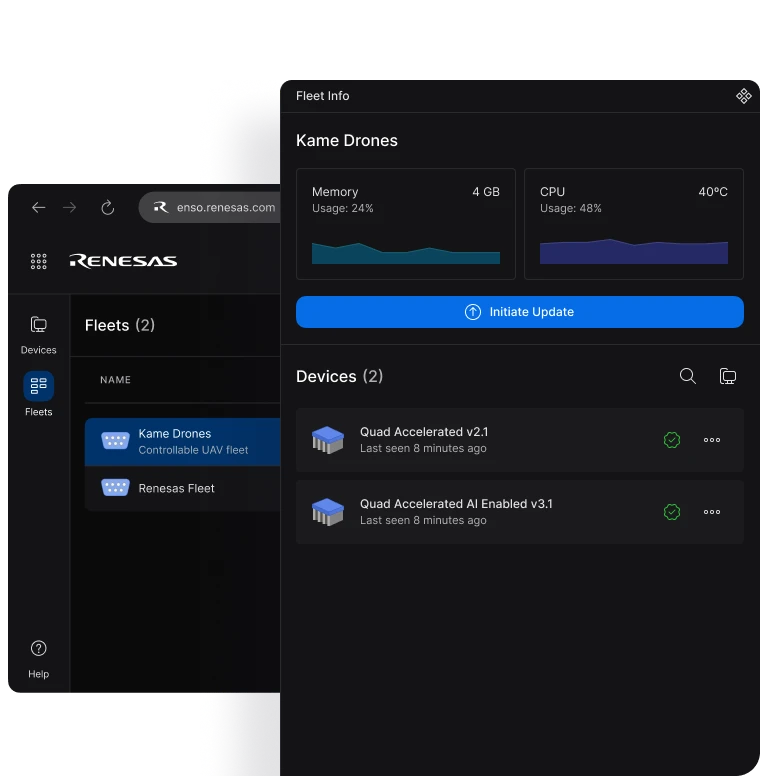760x776 pixels.
Task: Click the enso.renesas.com address bar
Action: coord(225,208)
